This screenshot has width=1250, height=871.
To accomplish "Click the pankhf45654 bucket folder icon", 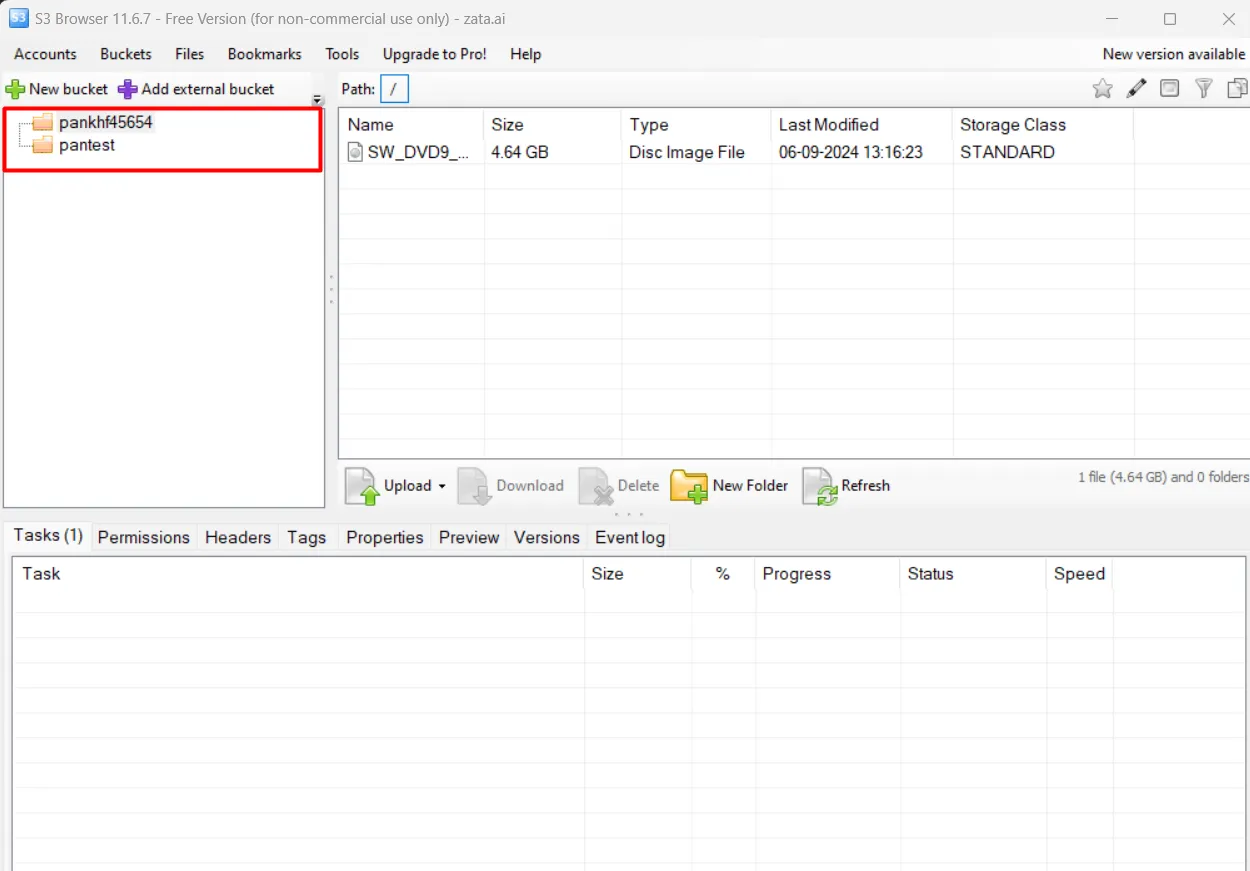I will (x=42, y=122).
